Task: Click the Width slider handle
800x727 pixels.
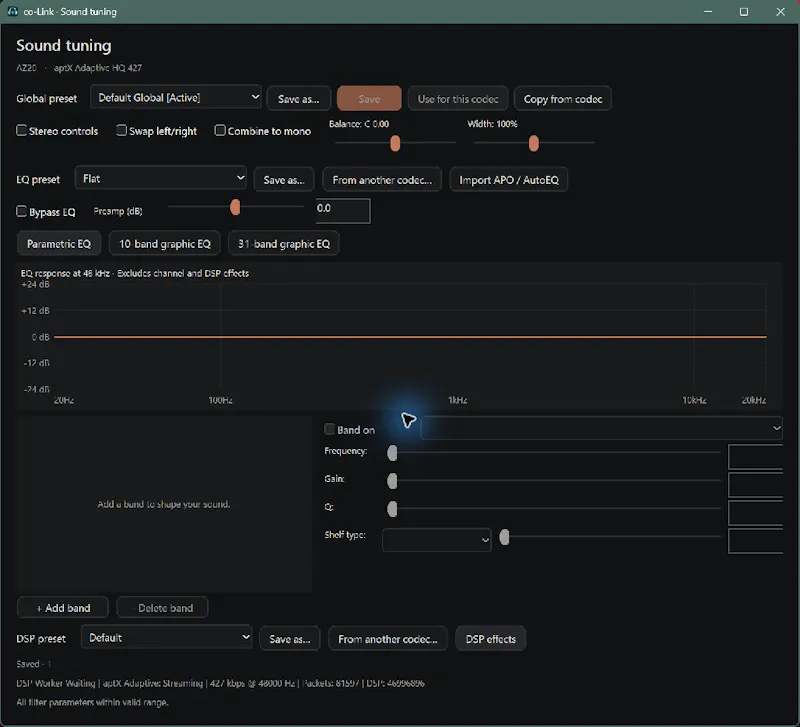Action: [534, 143]
